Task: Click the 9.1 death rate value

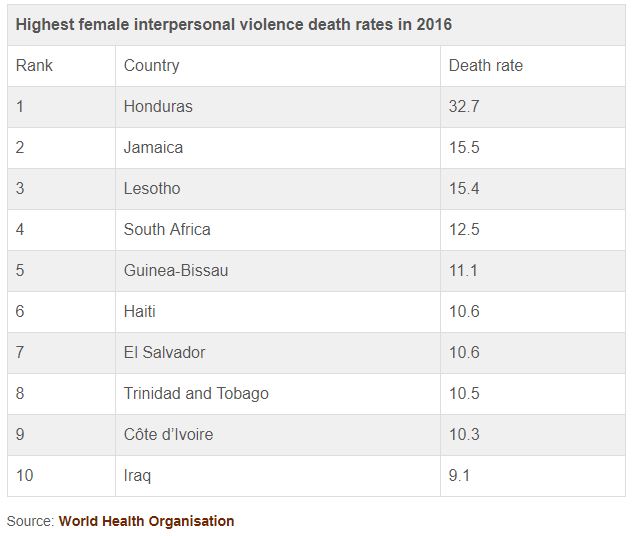Action: (x=460, y=475)
